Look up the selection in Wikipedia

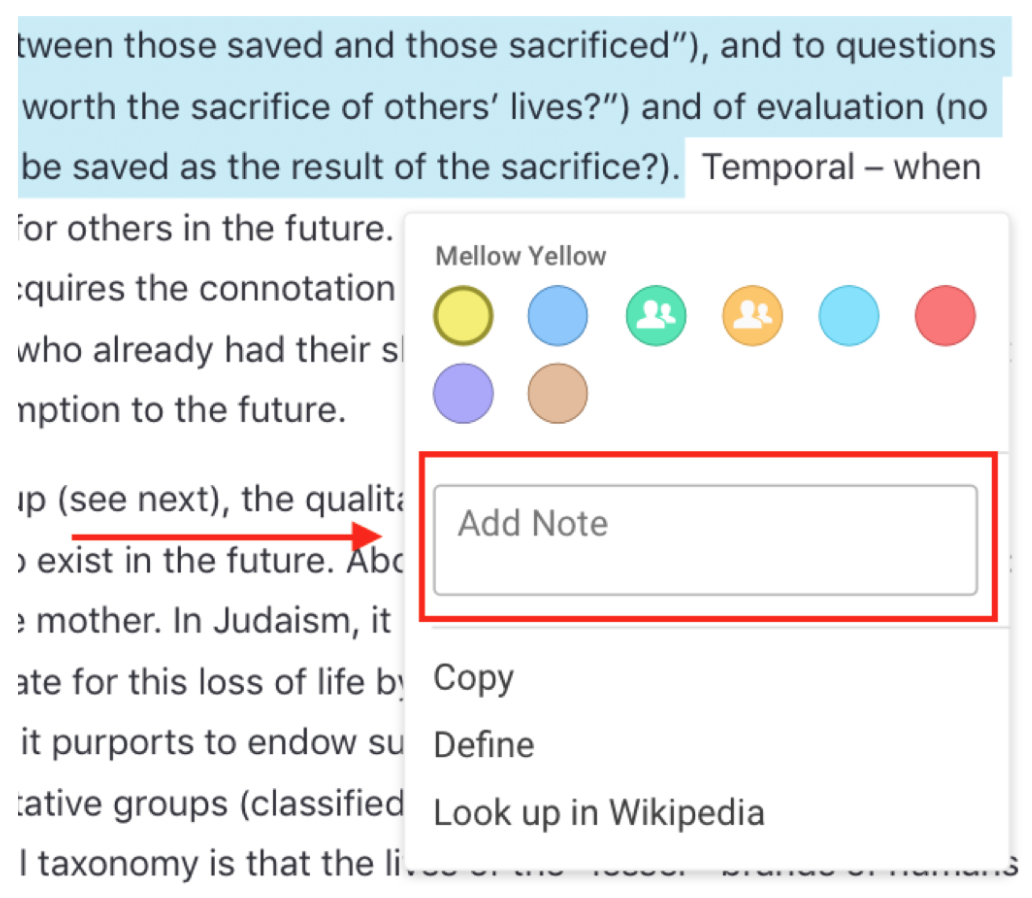point(598,812)
